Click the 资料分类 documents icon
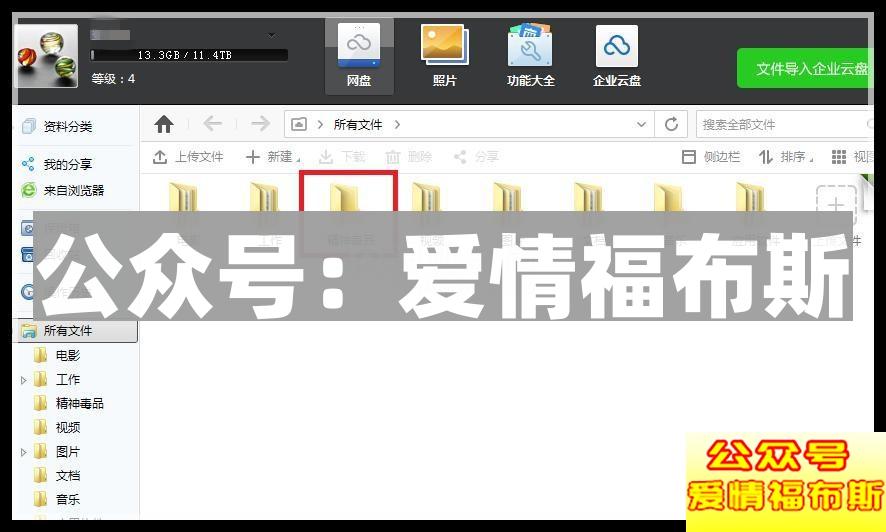This screenshot has width=886, height=532. [28, 127]
